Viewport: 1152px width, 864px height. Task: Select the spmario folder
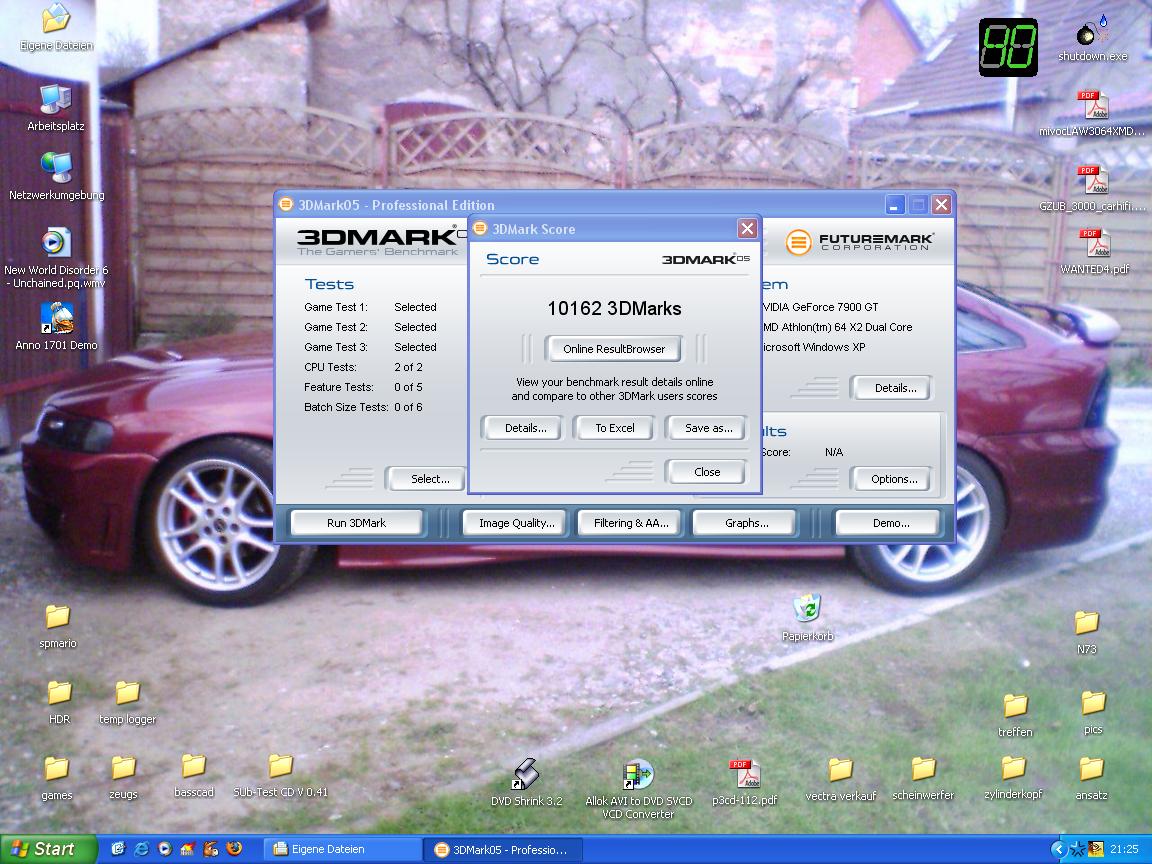(57, 626)
